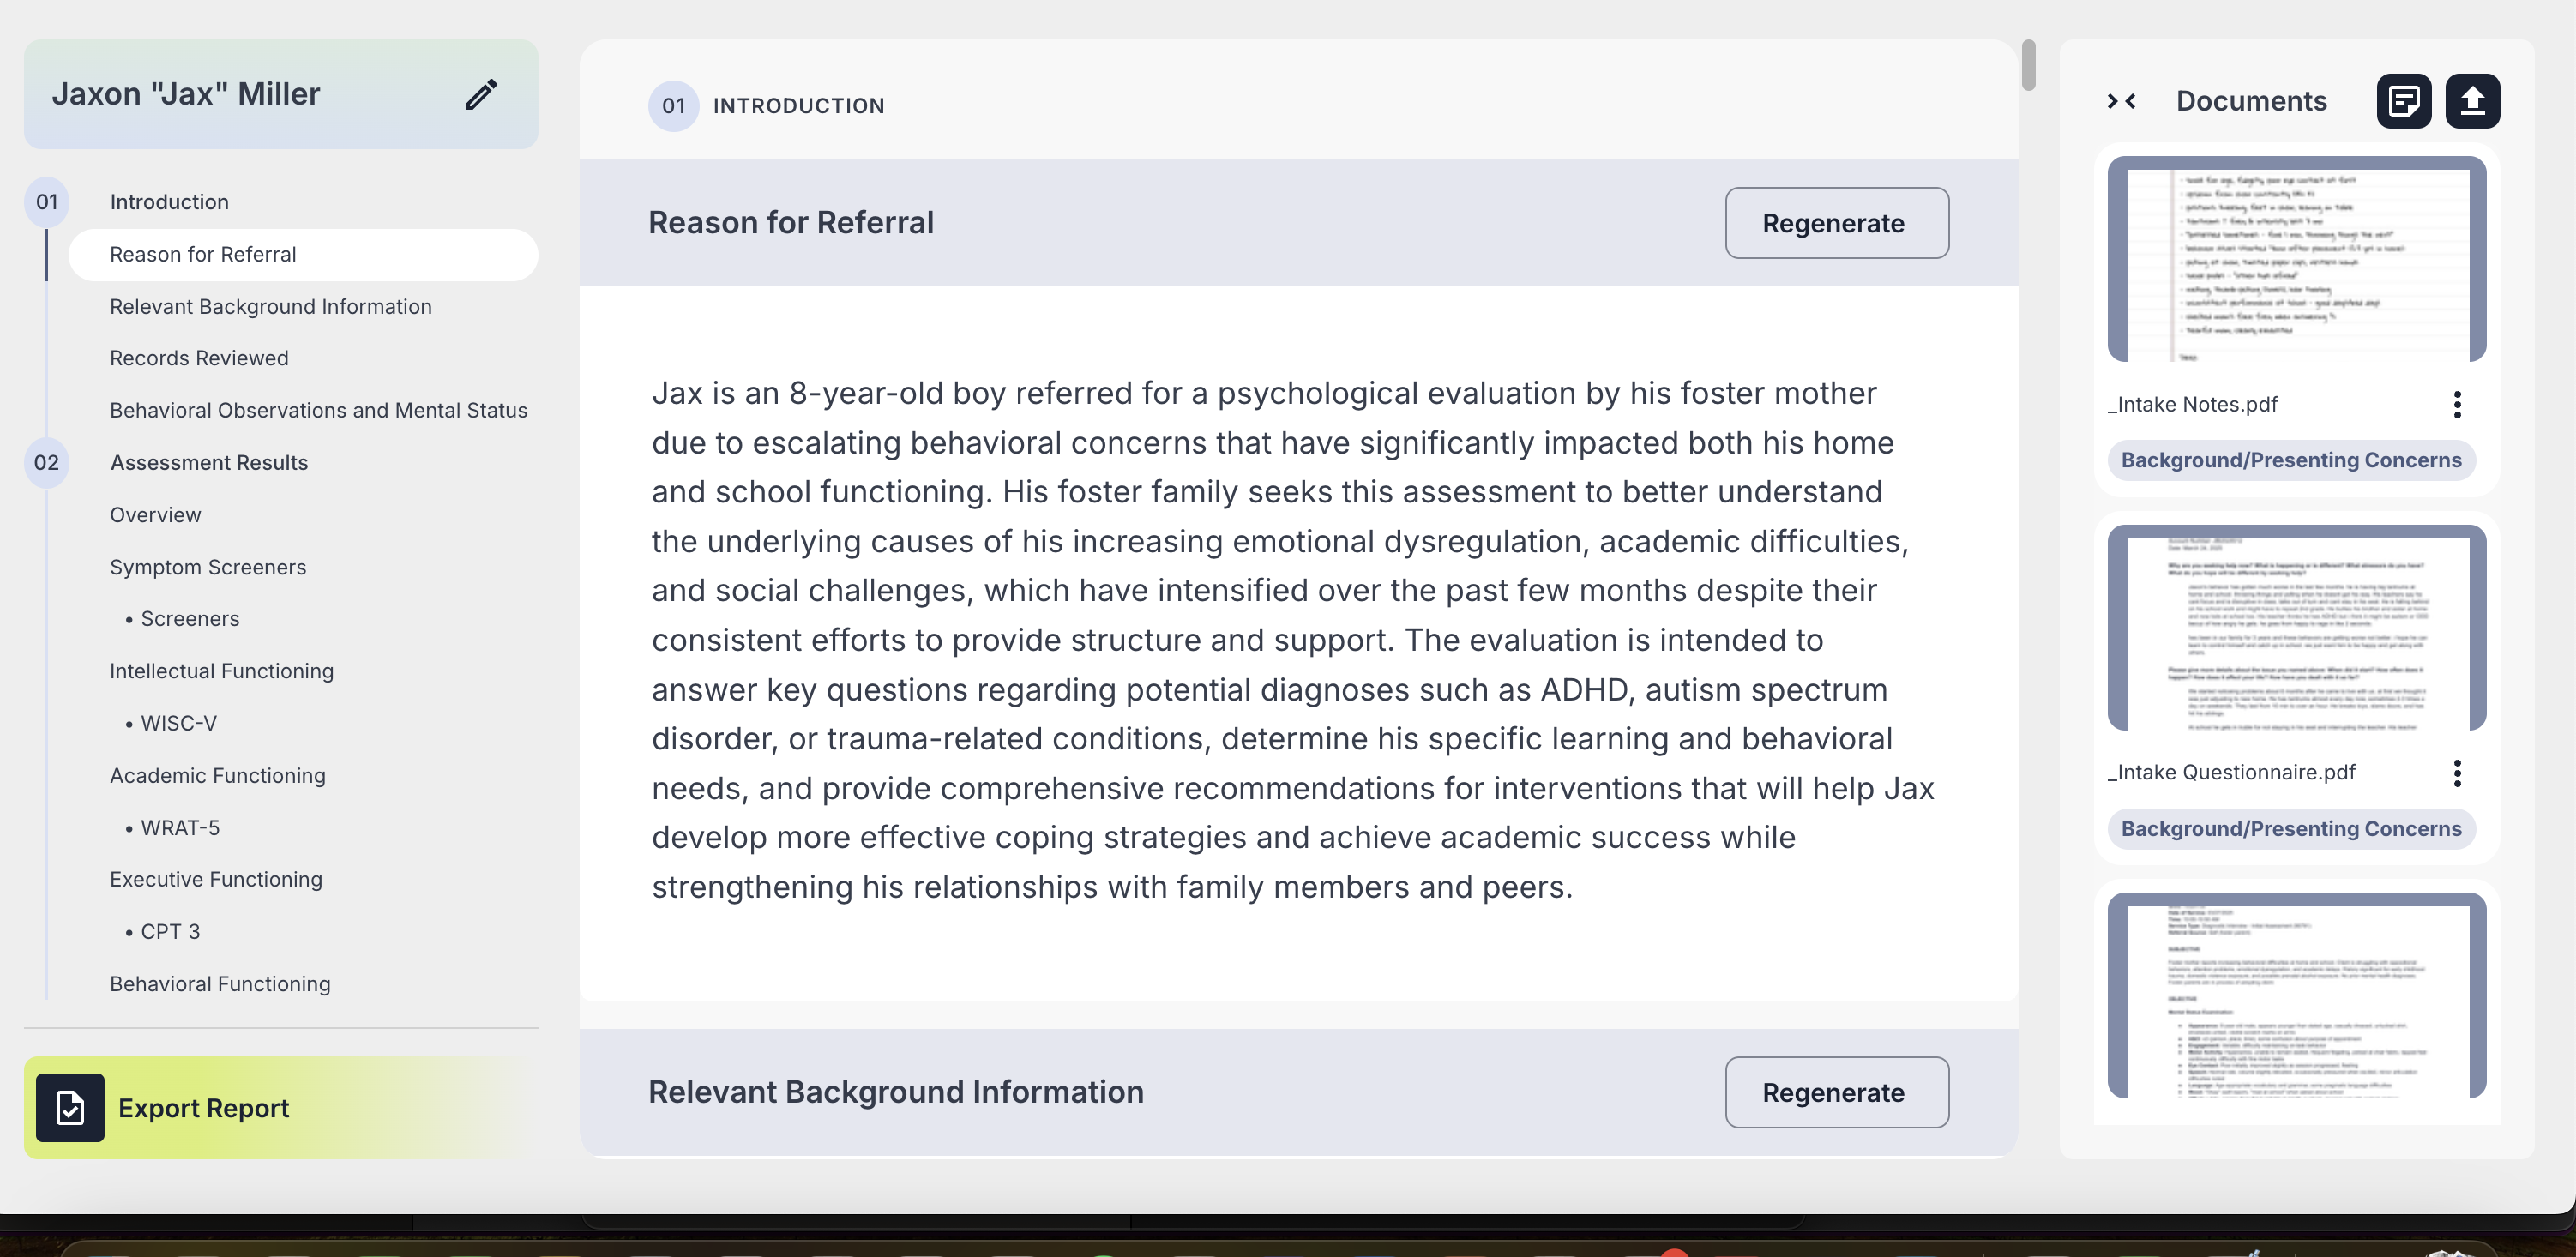This screenshot has width=2576, height=1257.
Task: Click the pencil edit icon beside patient name
Action: tap(481, 94)
